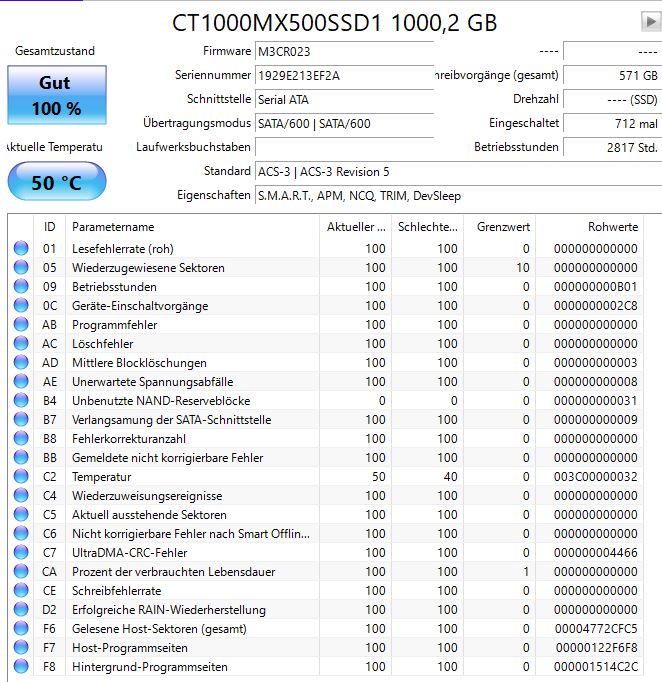
Task: Click the Rohwerte column header
Action: point(590,227)
